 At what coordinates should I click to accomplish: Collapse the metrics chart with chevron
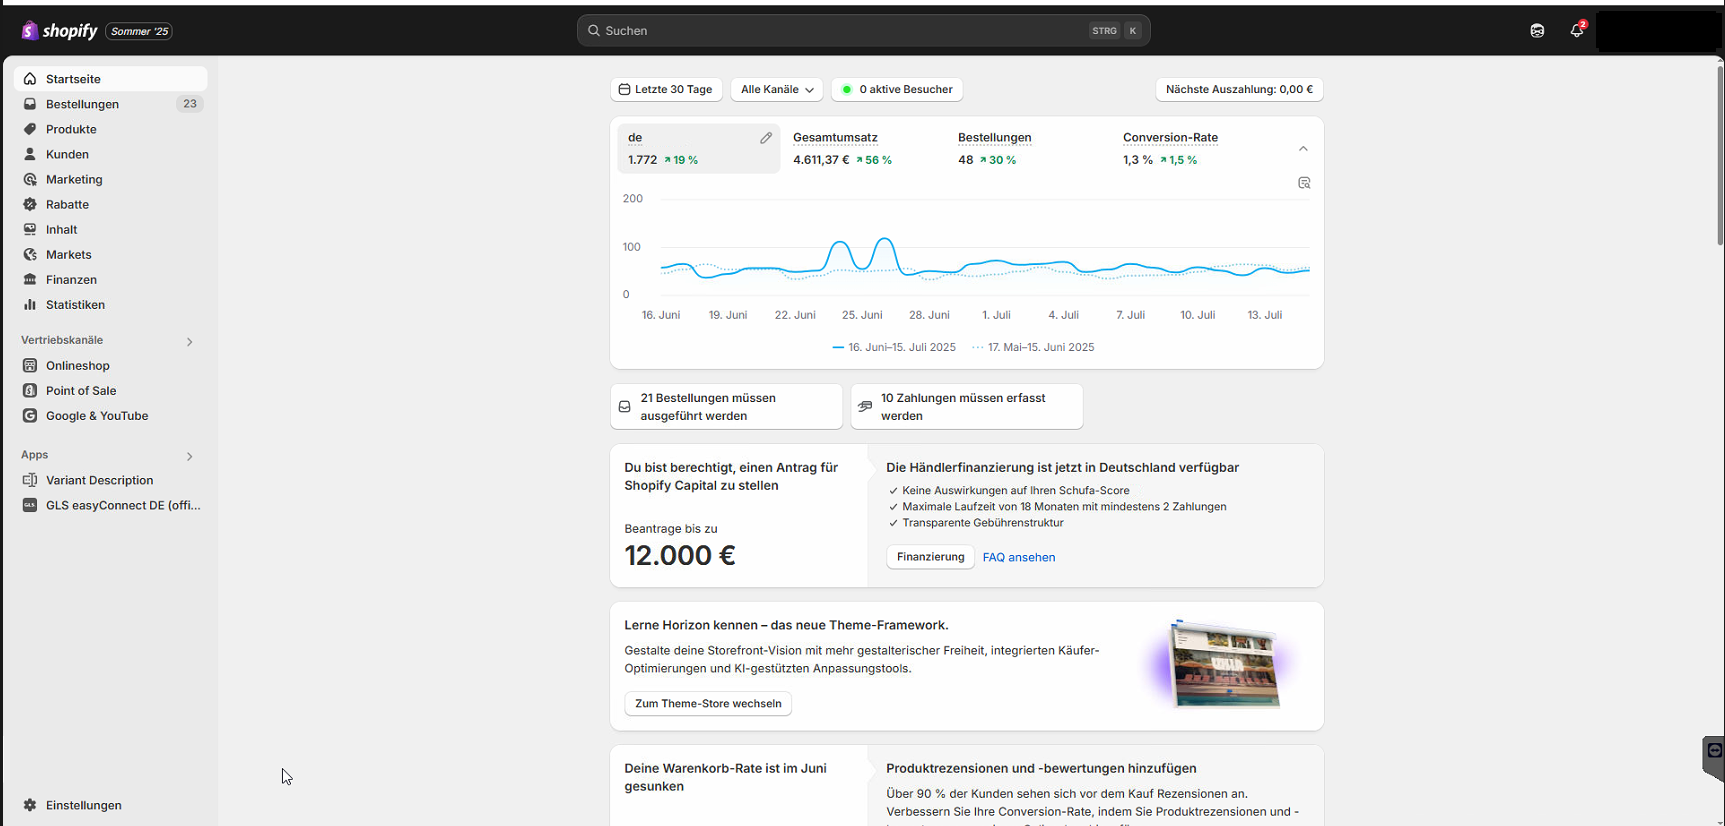(1303, 149)
